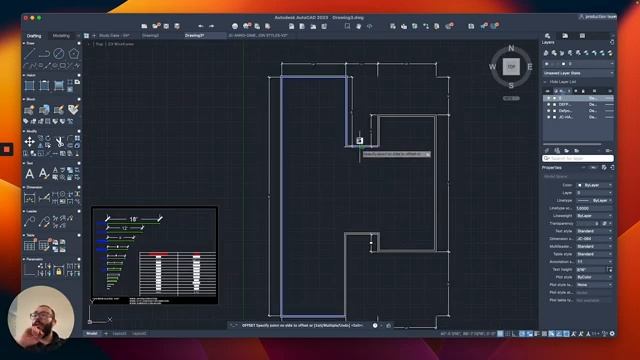
Task: Open the Table style dropdown
Action: (594, 254)
